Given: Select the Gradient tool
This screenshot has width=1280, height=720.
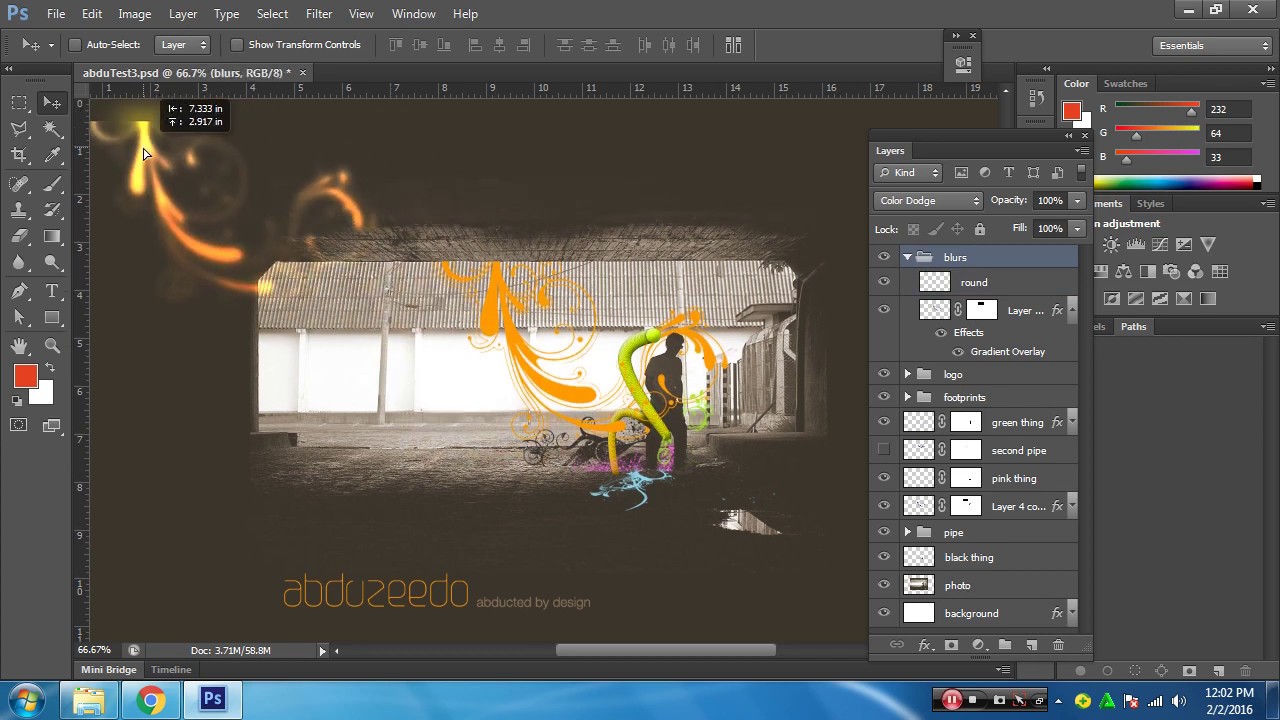Looking at the screenshot, I should [52, 236].
